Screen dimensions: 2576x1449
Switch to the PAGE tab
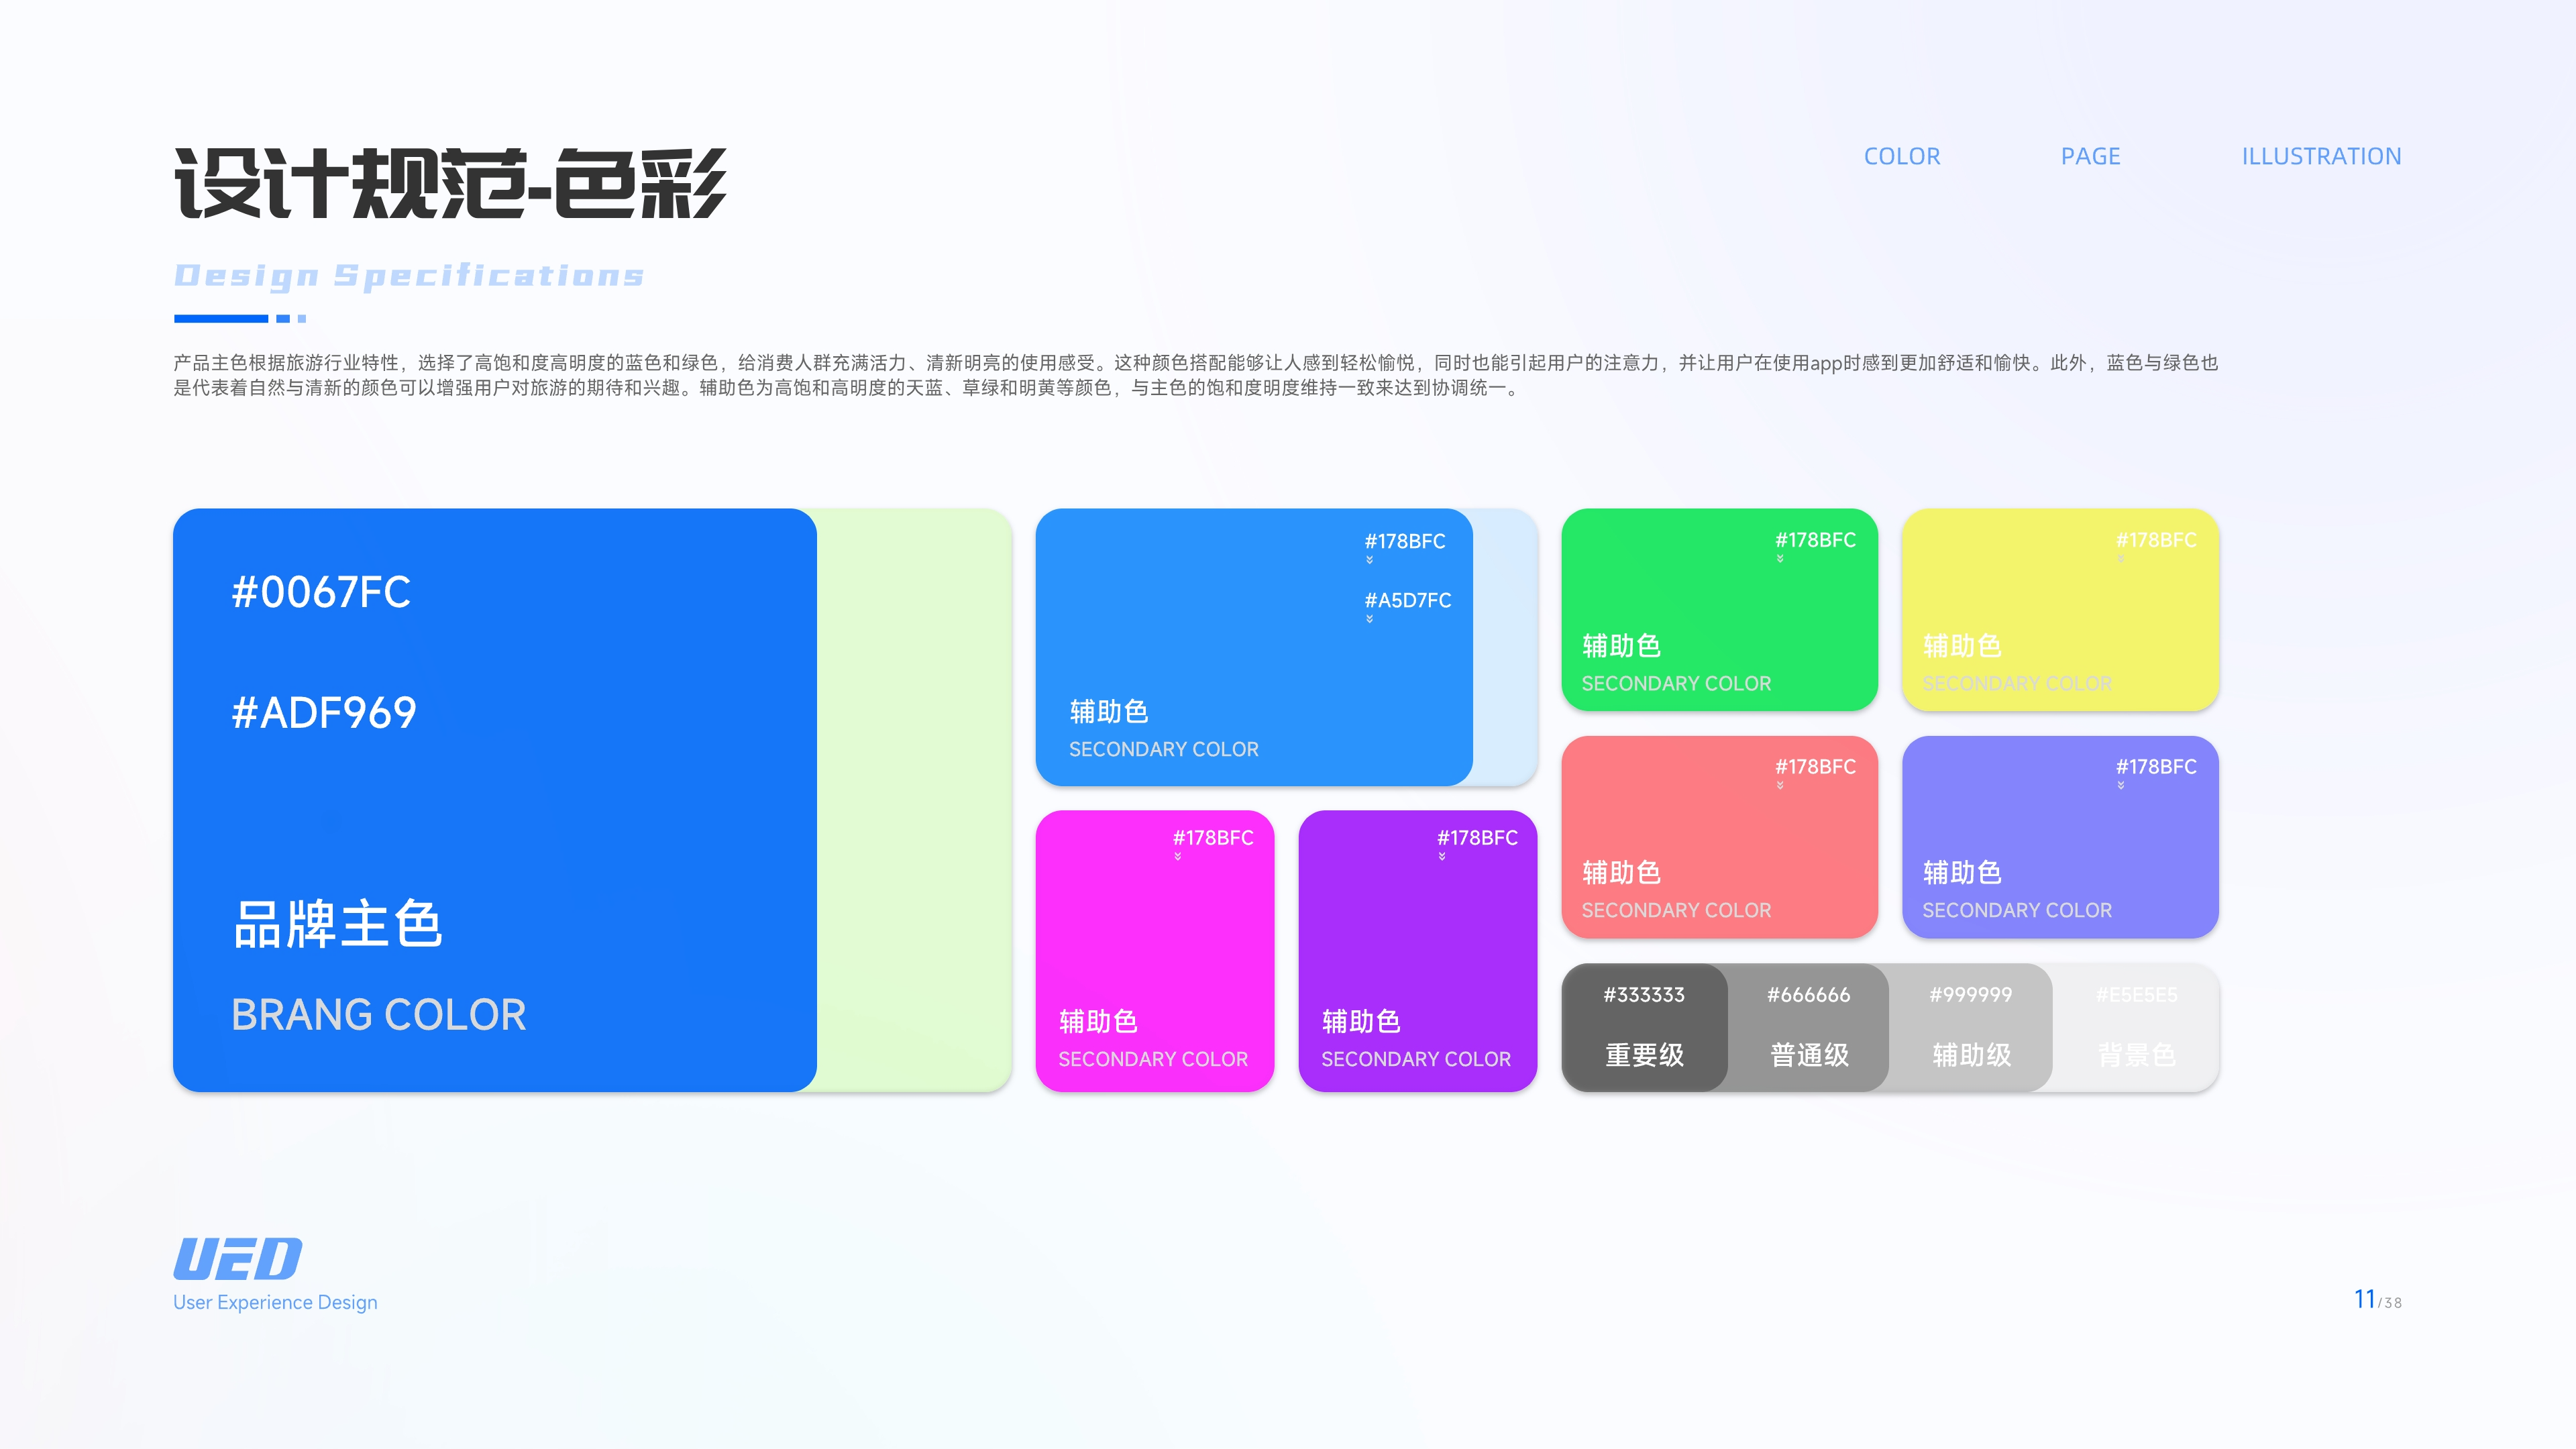pos(2090,156)
